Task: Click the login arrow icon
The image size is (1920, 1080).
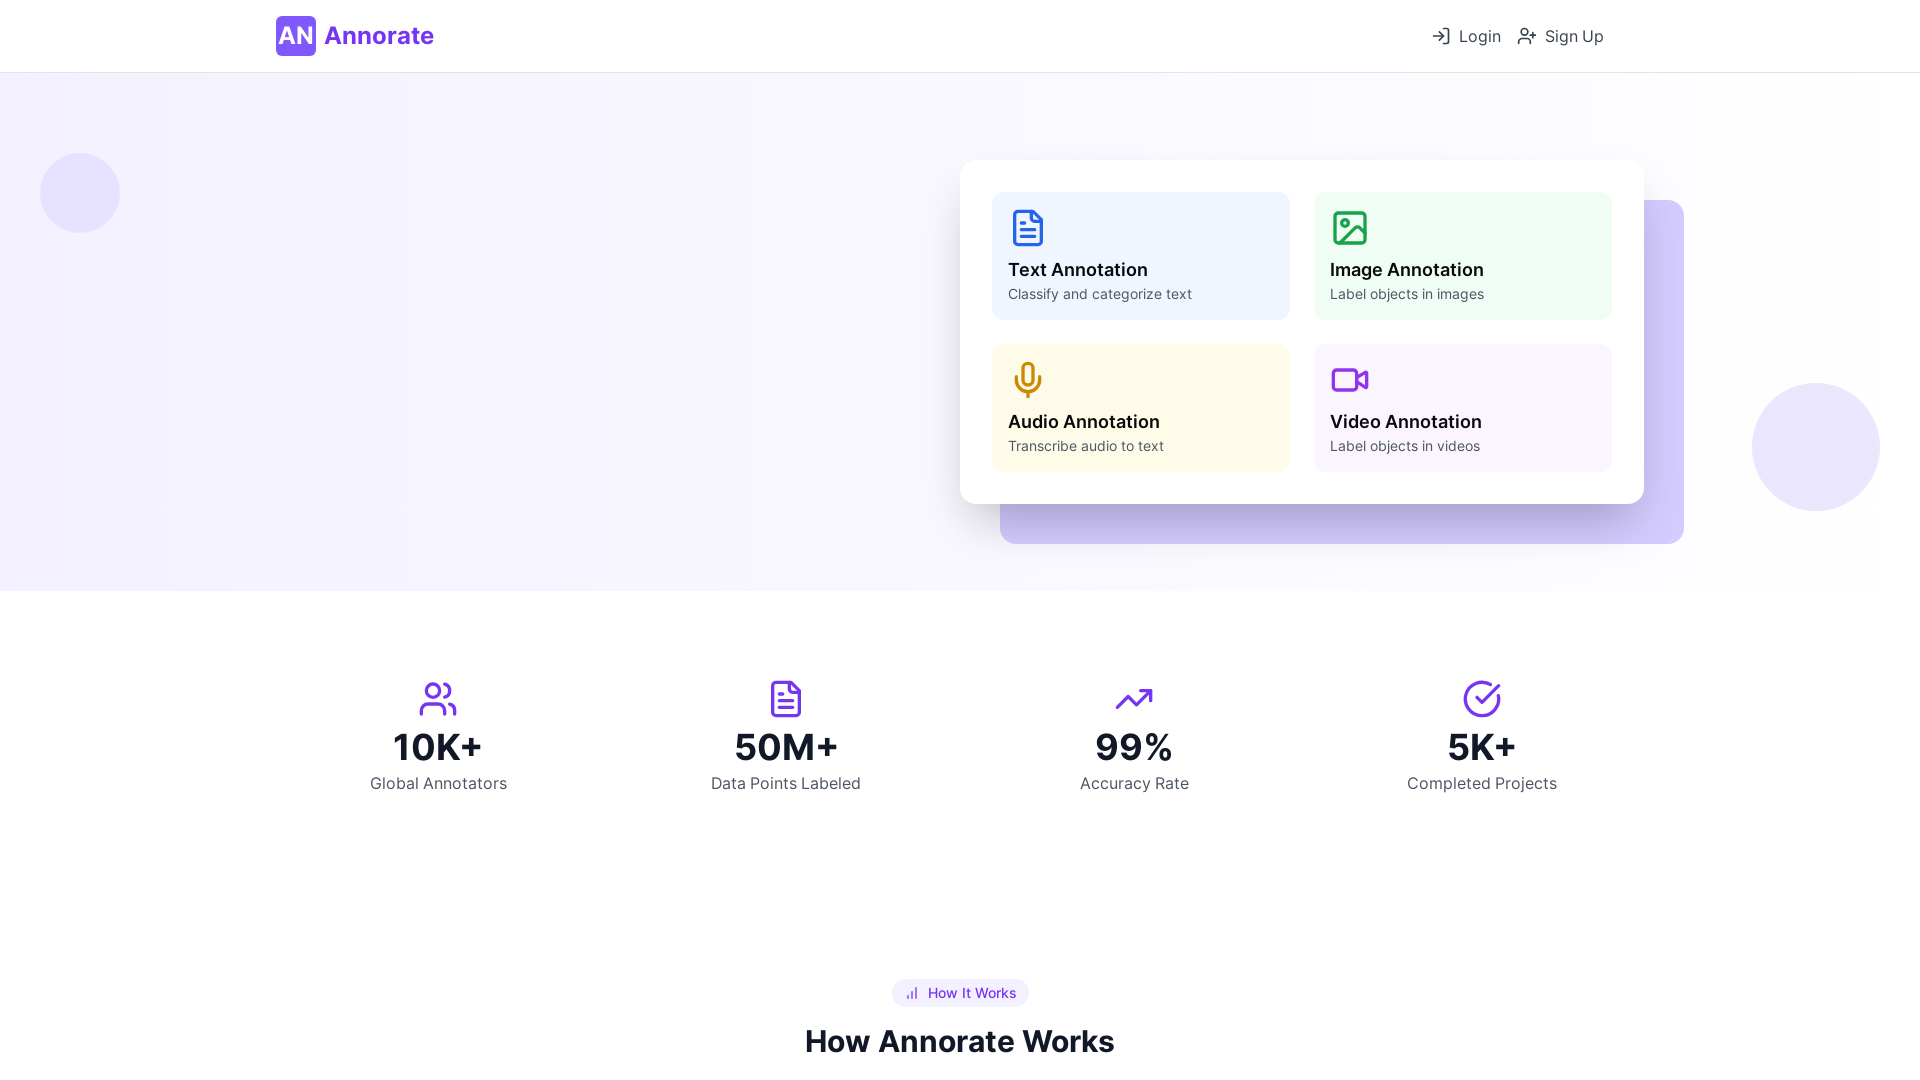Action: click(x=1441, y=36)
